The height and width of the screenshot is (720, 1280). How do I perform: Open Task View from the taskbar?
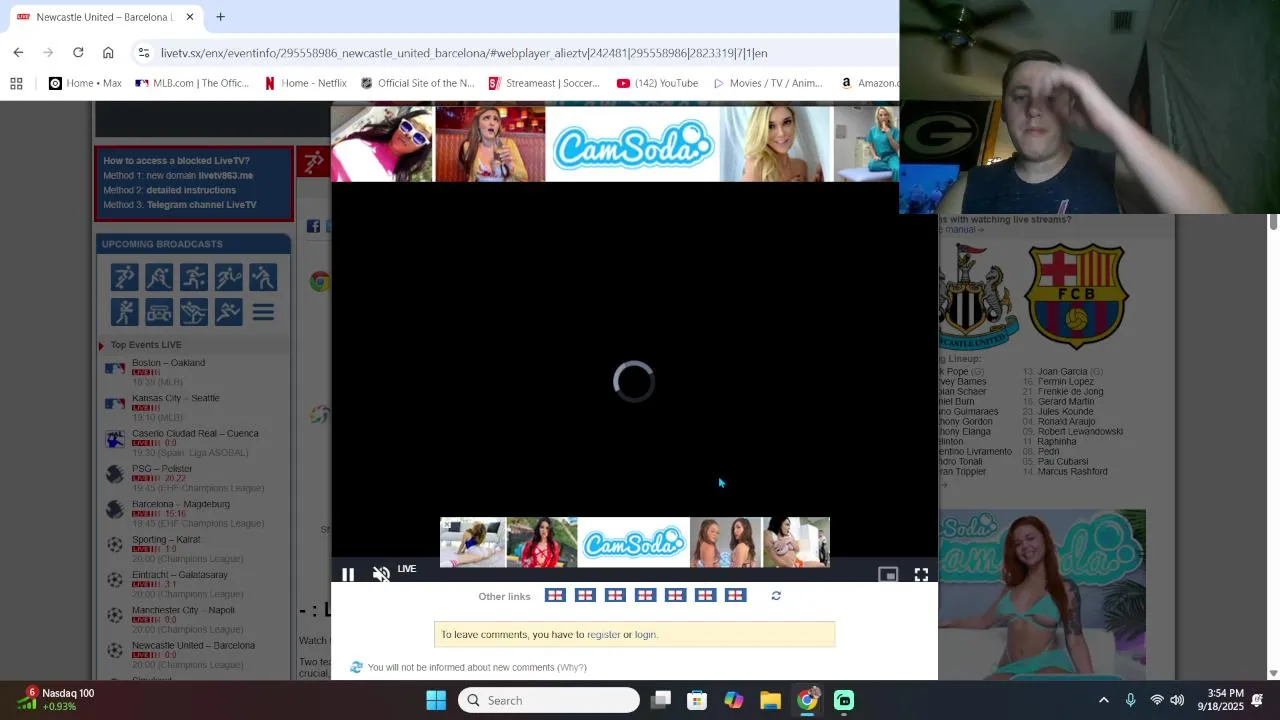click(x=661, y=700)
